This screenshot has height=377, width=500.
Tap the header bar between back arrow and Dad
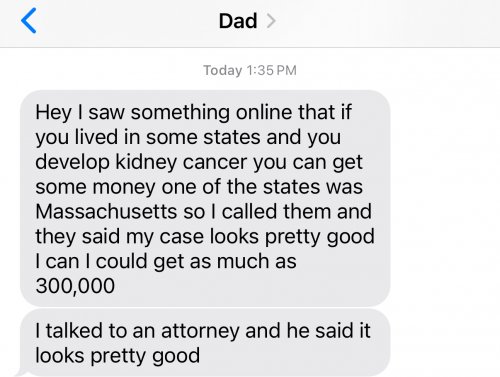tap(128, 23)
